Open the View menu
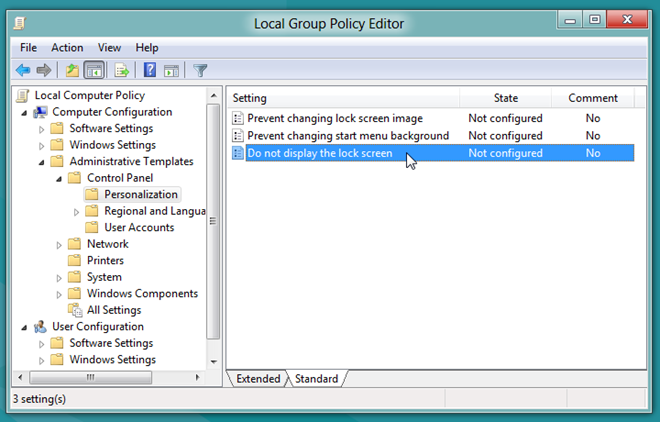The width and height of the screenshot is (660, 422). 109,47
